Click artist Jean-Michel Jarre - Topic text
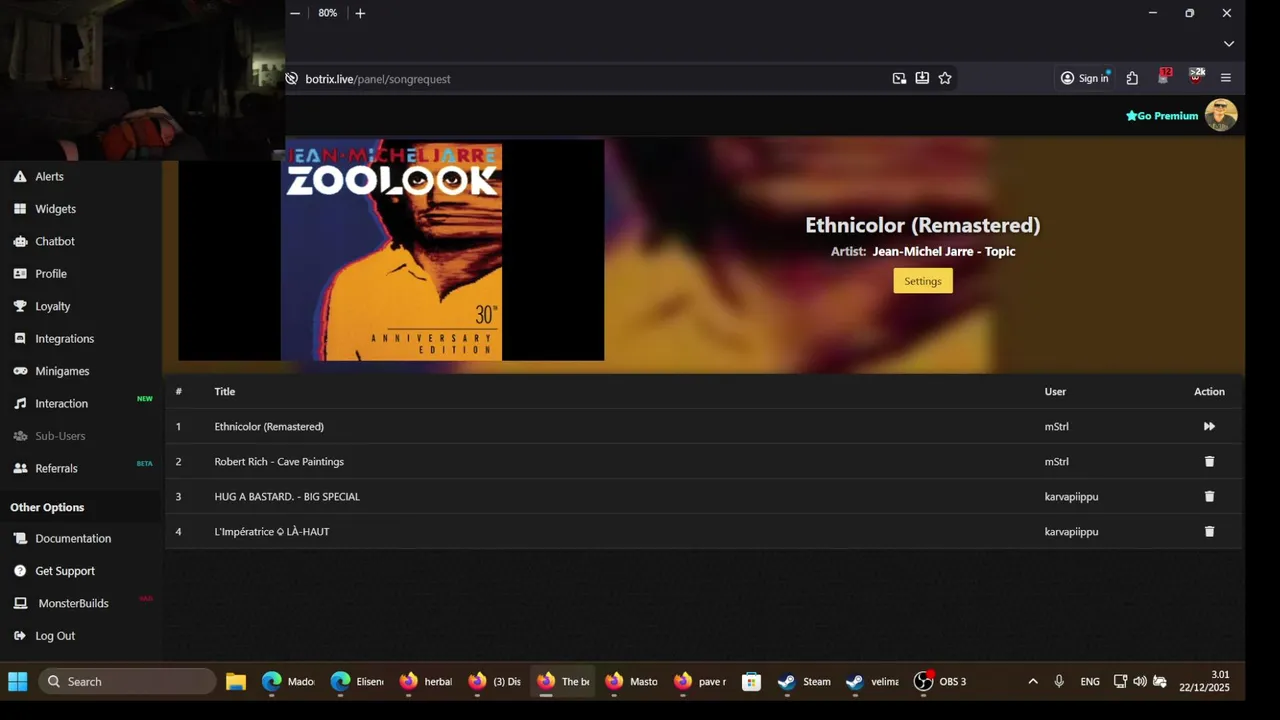The width and height of the screenshot is (1280, 720). (x=943, y=251)
